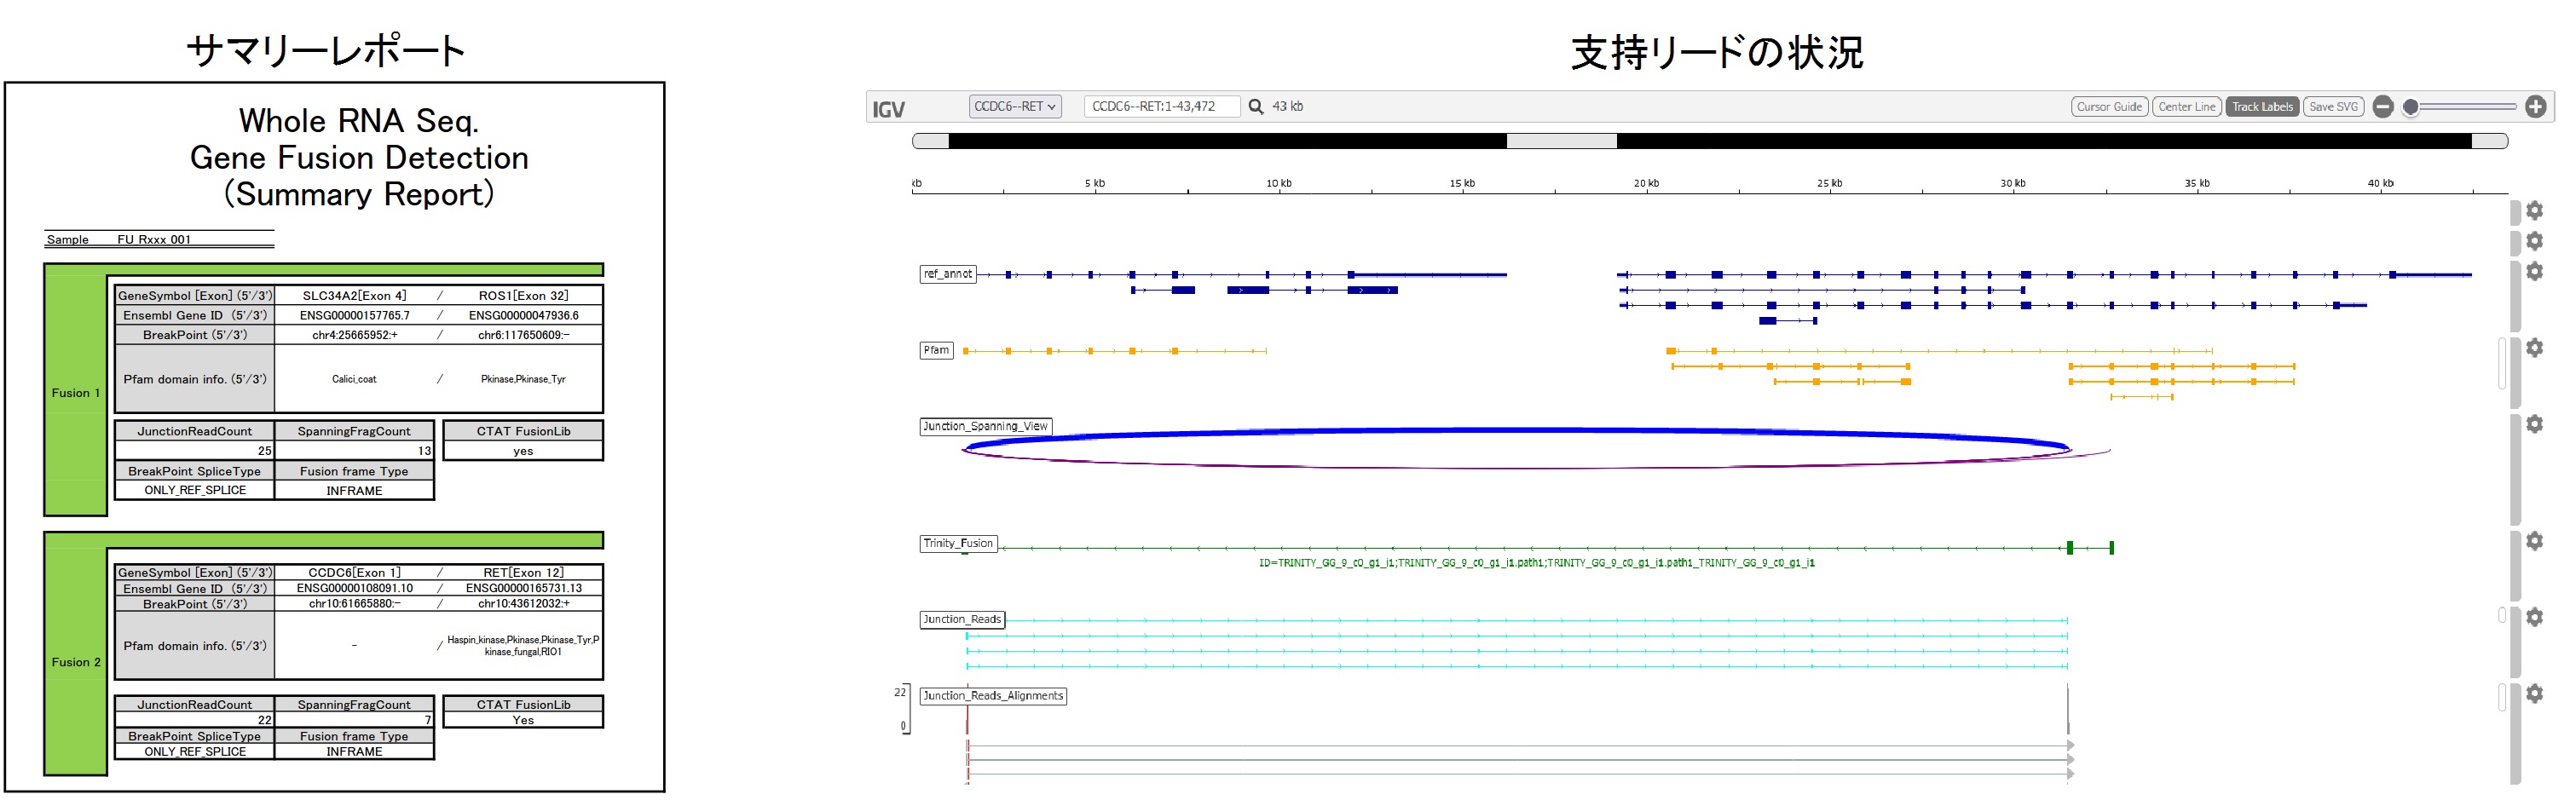The image size is (2576, 806).
Task: Click the Save SVG button
Action: 2333,107
